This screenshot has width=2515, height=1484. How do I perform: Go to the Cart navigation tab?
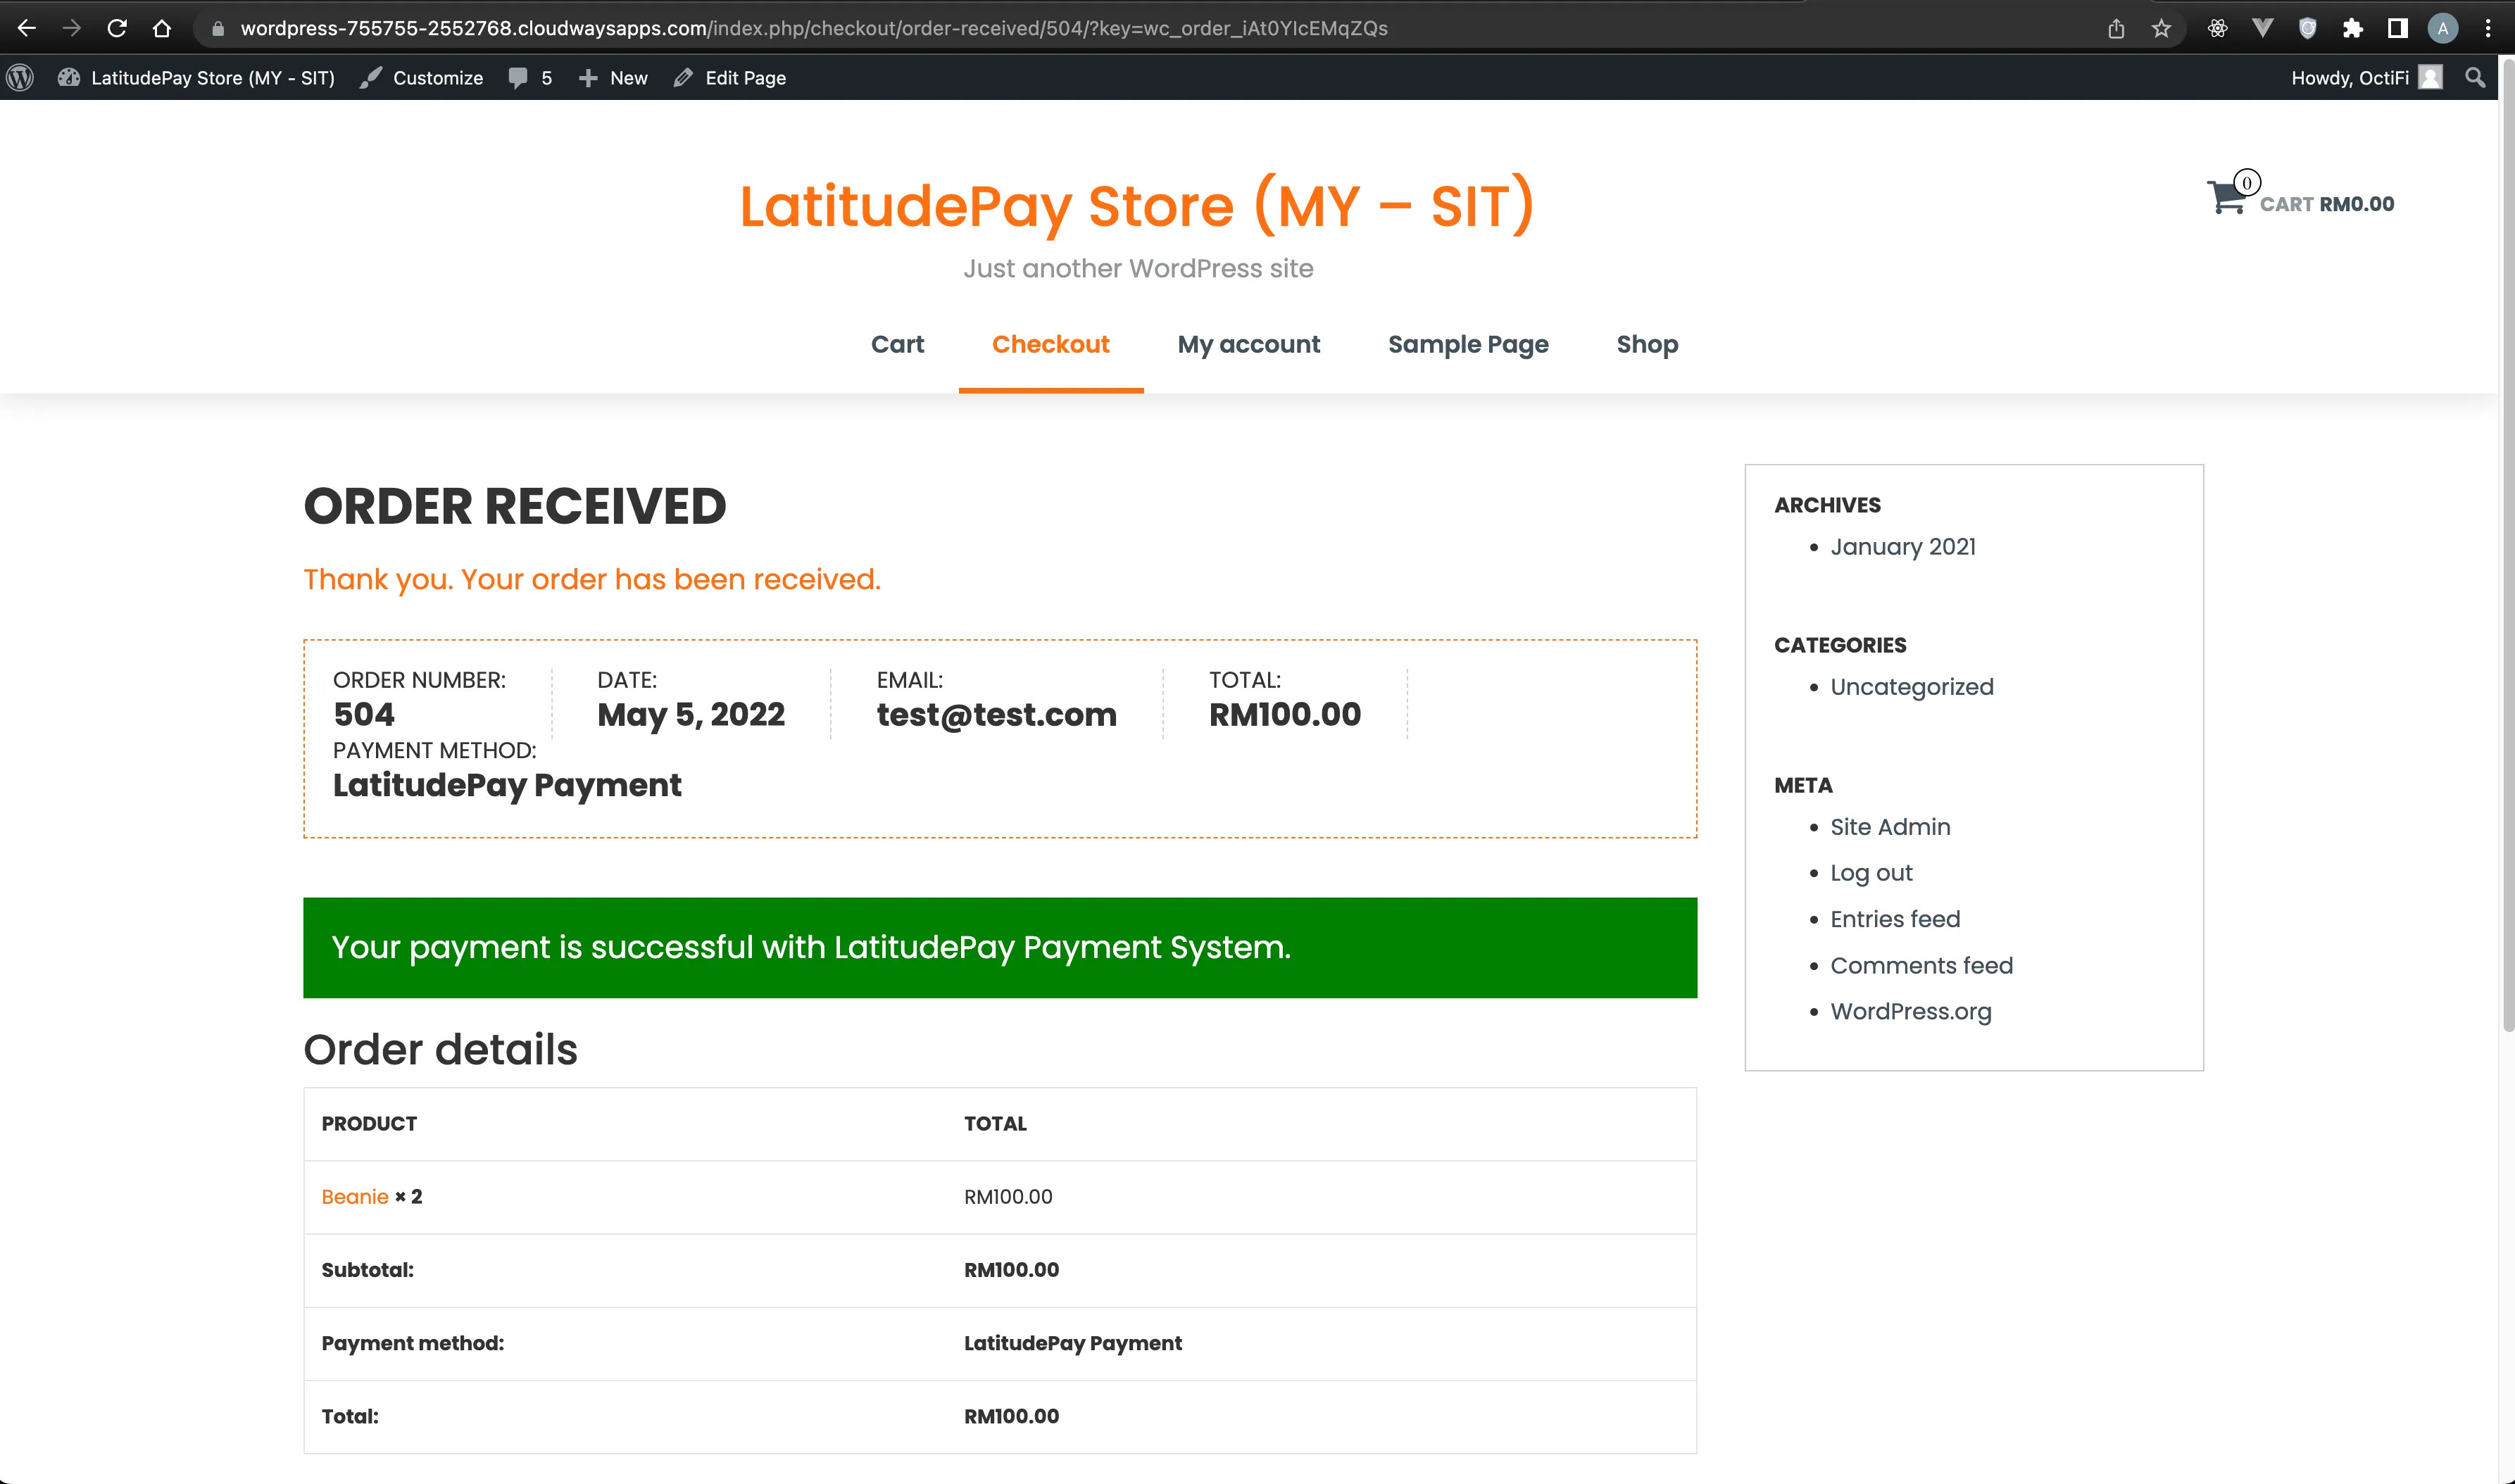tap(897, 344)
